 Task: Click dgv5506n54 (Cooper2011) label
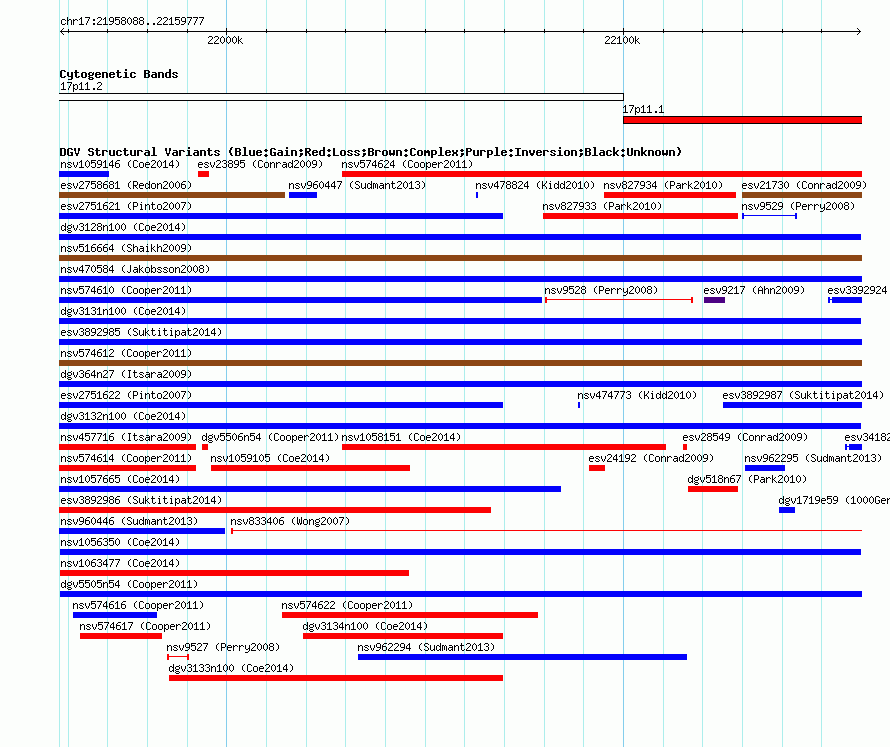(270, 438)
